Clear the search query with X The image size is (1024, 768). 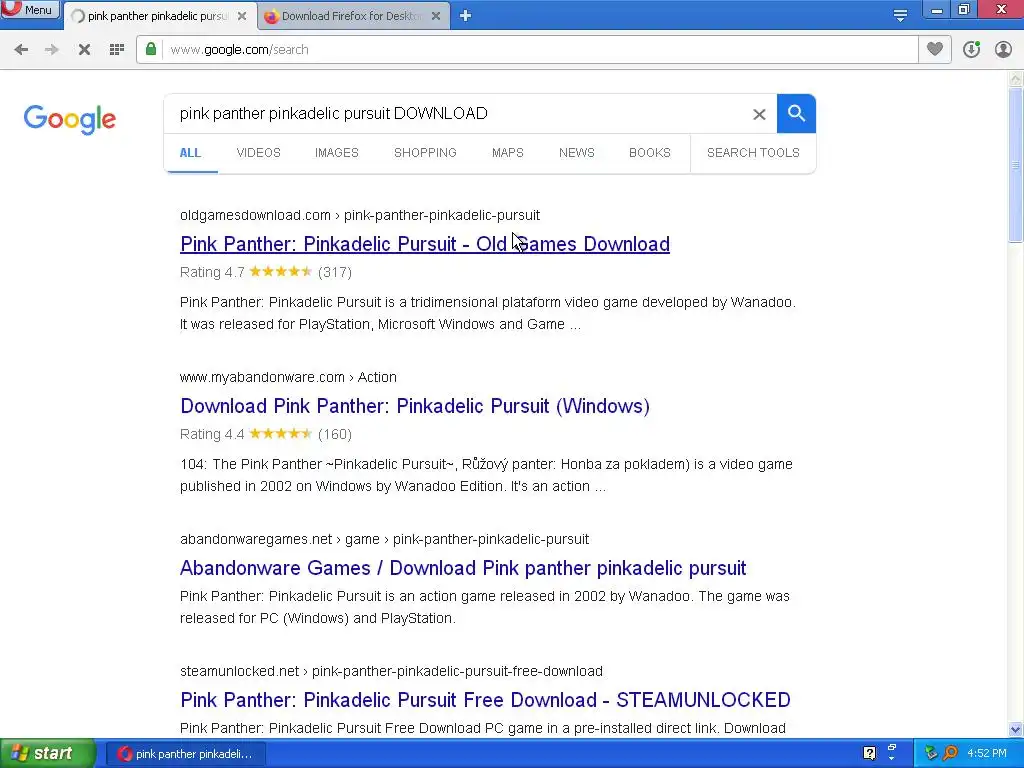pyautogui.click(x=759, y=114)
